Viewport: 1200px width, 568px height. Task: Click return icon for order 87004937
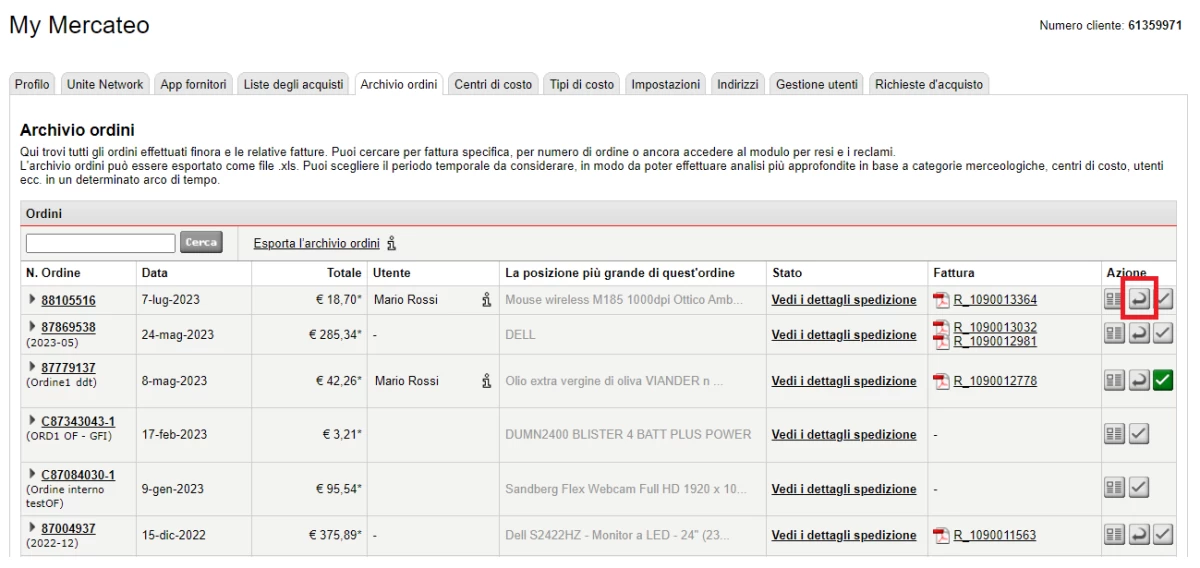click(1139, 535)
